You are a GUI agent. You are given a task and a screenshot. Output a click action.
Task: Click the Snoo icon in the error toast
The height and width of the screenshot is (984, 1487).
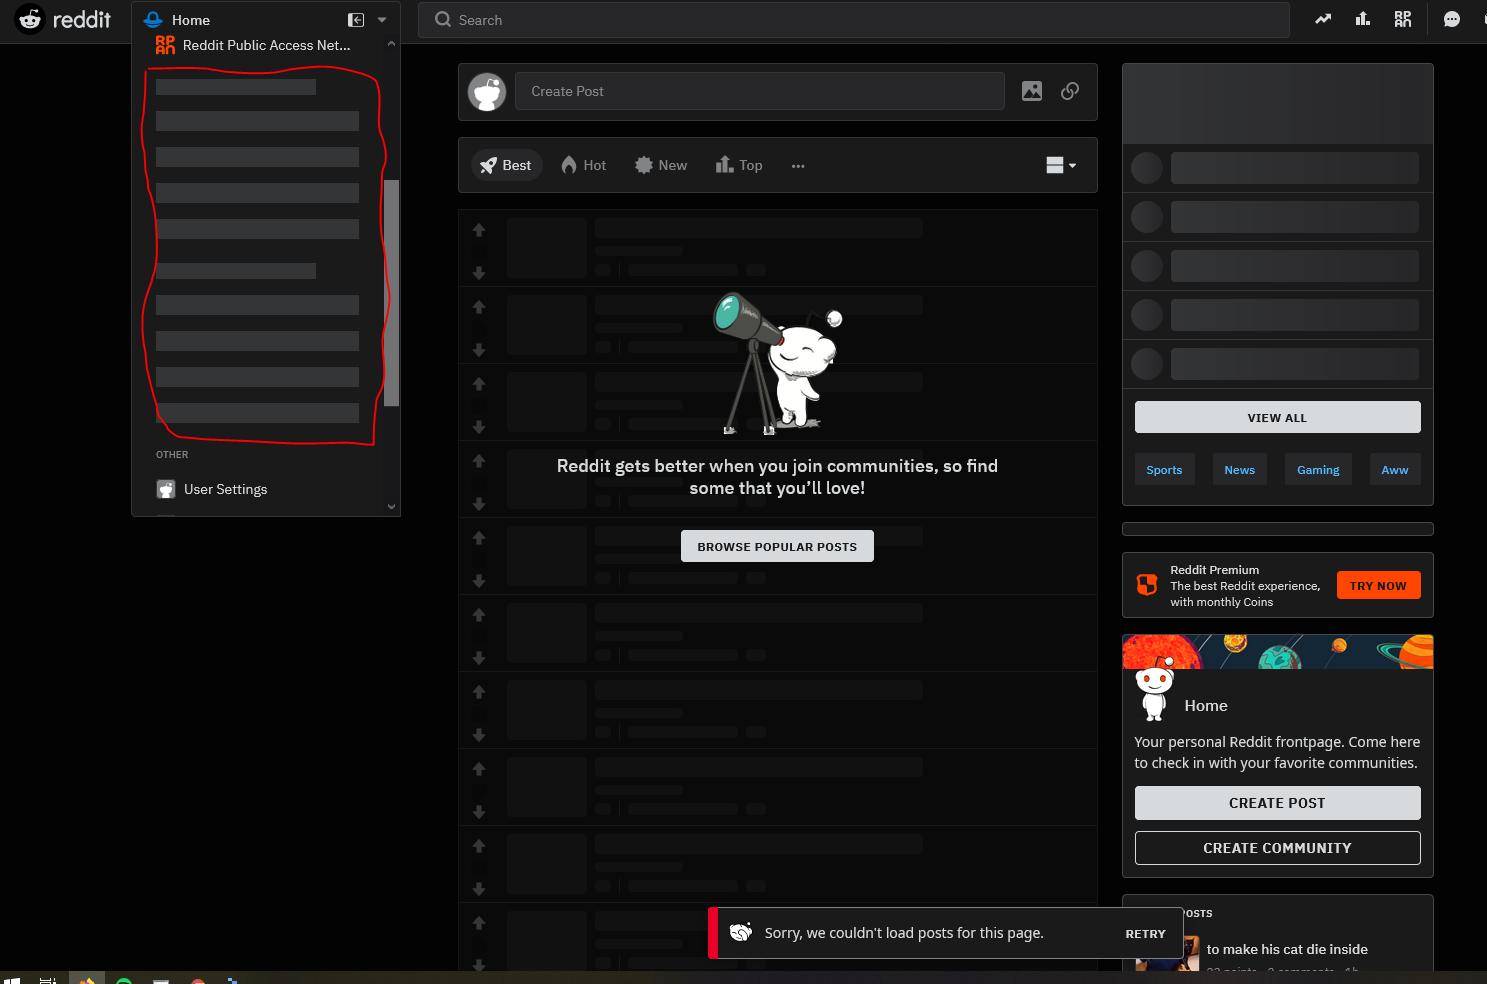click(741, 932)
